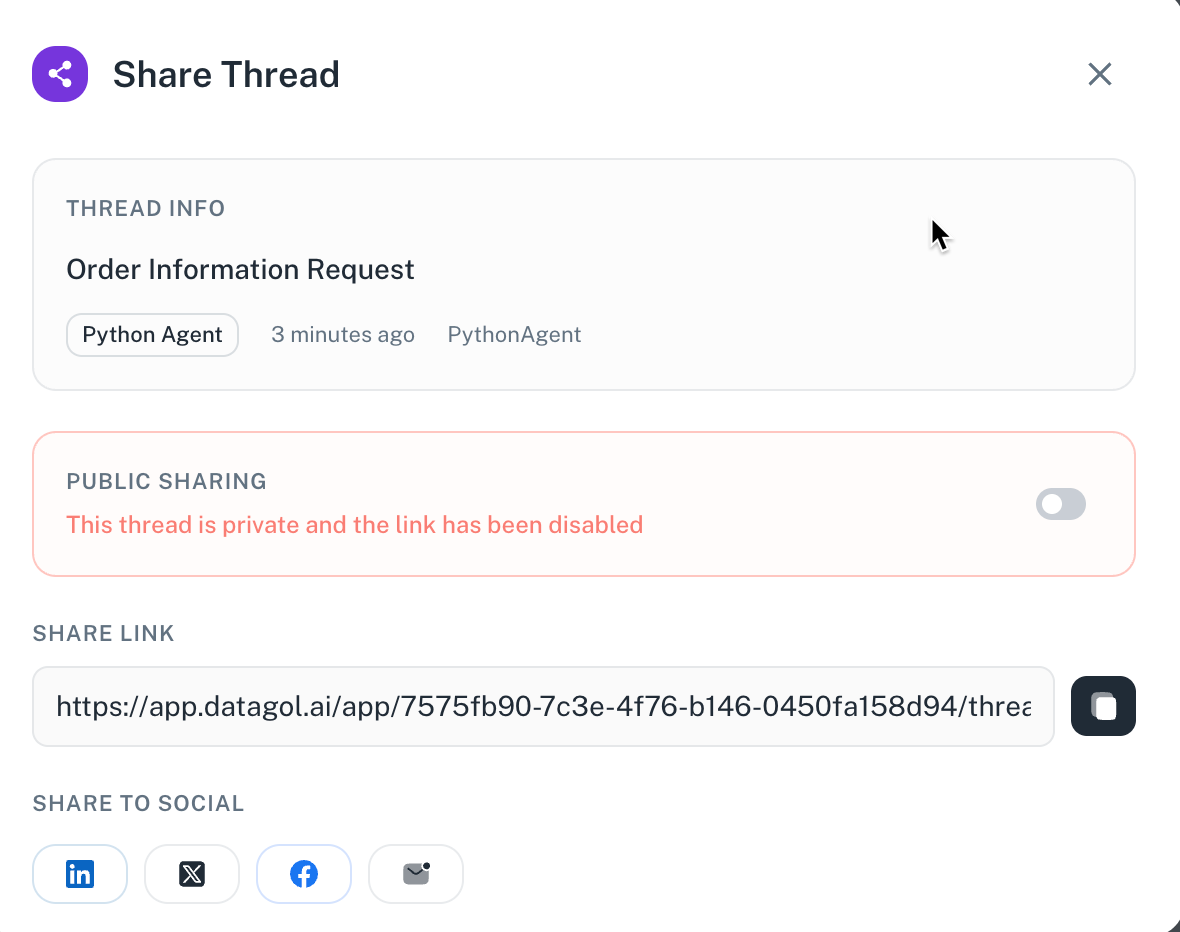
Task: Click the PythonAgent author label
Action: pyautogui.click(x=514, y=335)
